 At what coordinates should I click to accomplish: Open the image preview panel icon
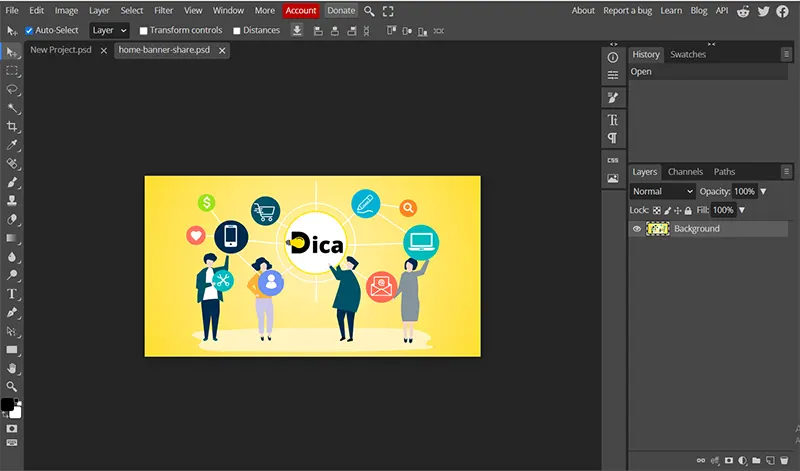(x=613, y=179)
